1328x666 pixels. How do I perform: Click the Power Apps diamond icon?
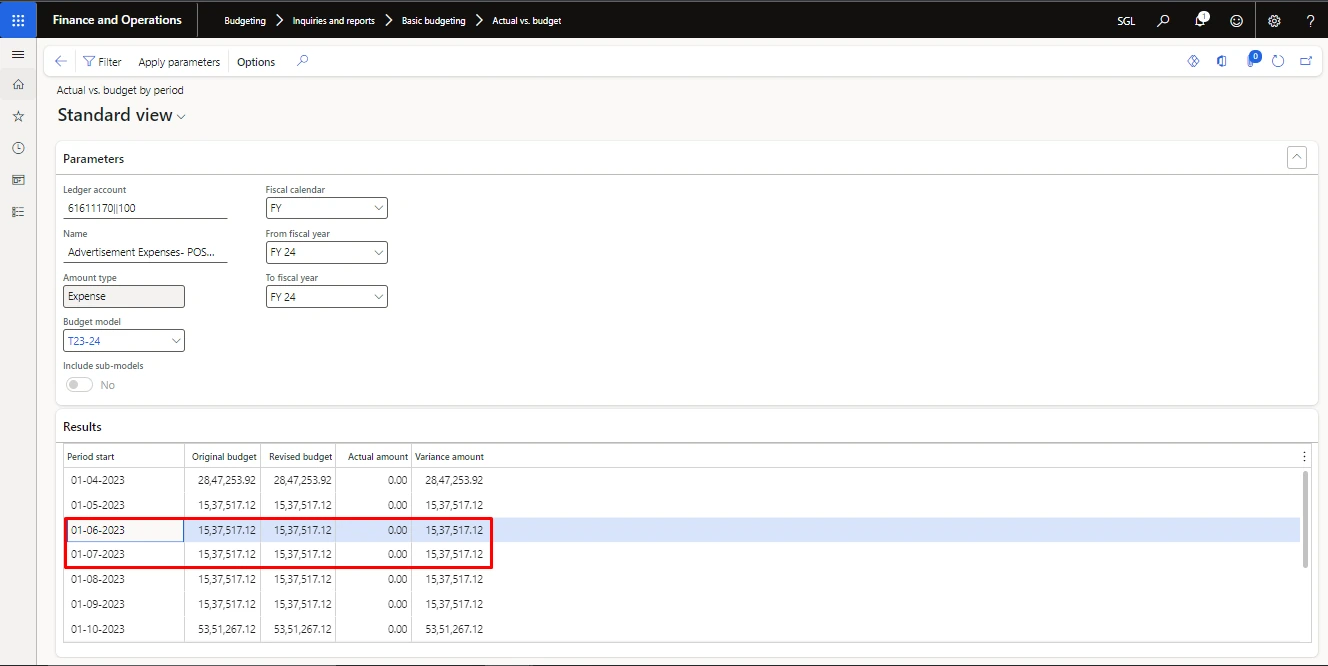[1193, 61]
